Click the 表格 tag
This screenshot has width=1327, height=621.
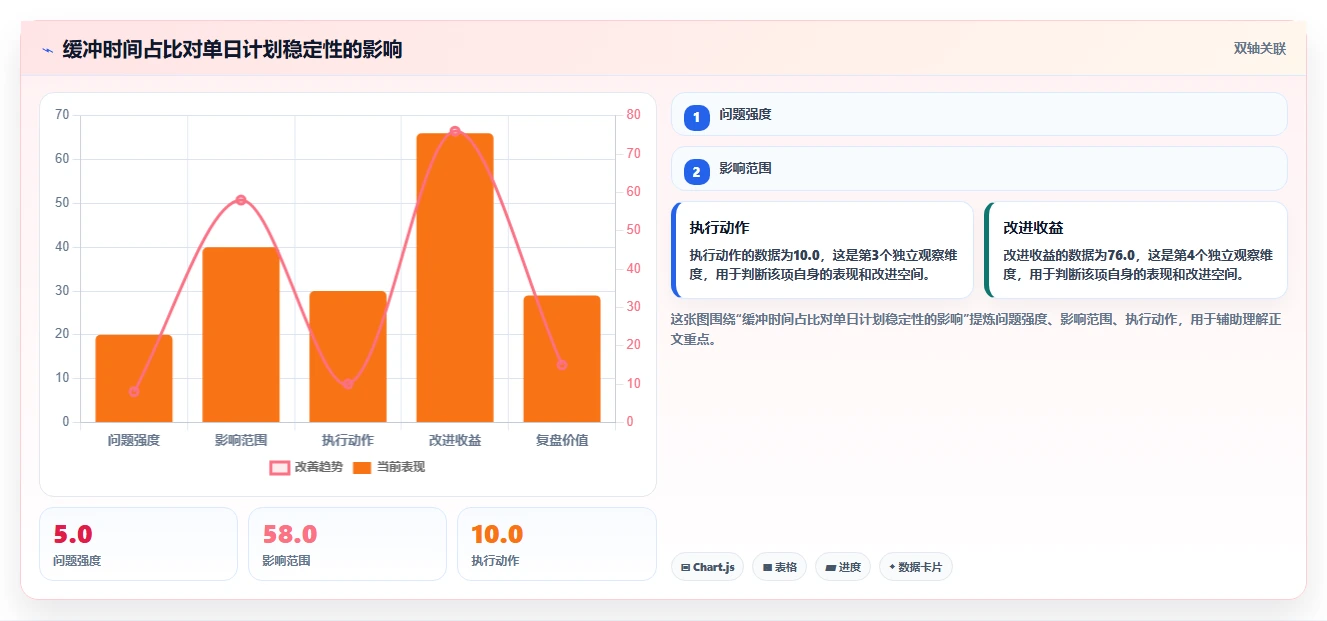coord(779,567)
